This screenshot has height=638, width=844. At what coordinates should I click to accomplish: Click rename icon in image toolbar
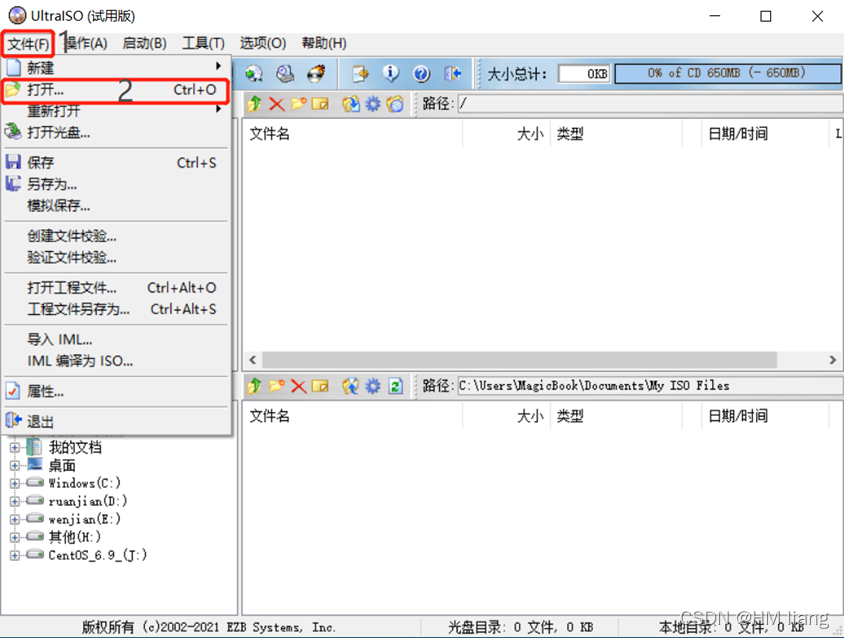pos(320,103)
